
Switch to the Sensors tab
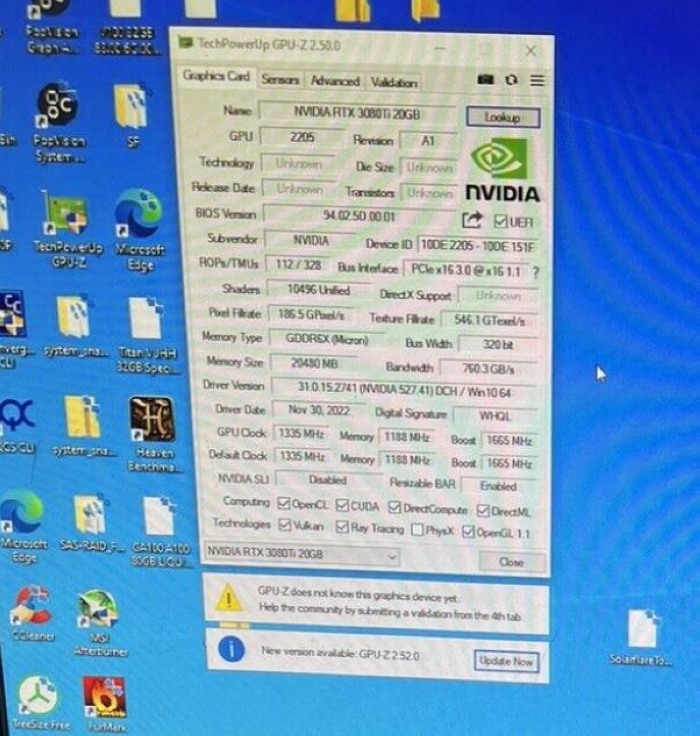point(280,80)
